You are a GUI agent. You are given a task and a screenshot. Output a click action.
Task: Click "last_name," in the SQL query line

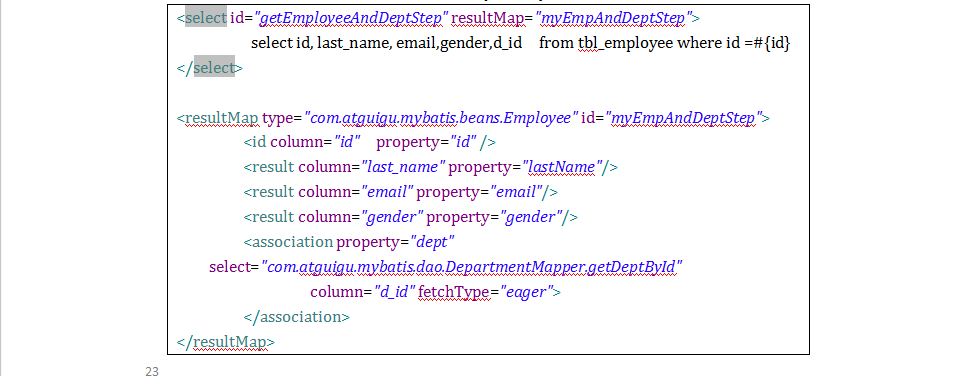pos(354,43)
